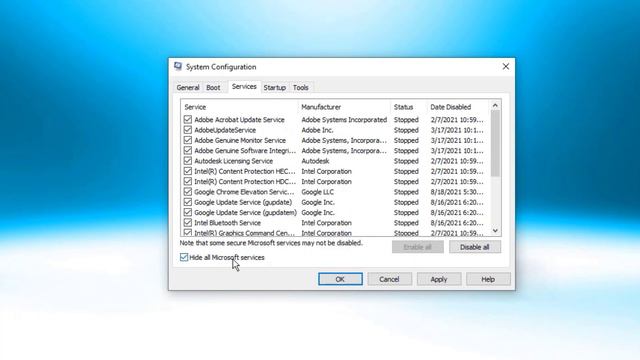Click the greyed Enable all button
640x360 pixels.
[418, 247]
